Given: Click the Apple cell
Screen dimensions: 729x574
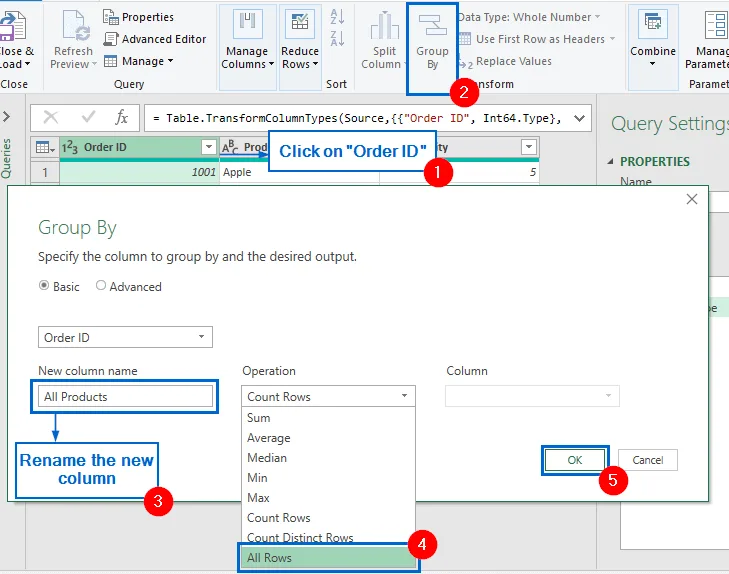Looking at the screenshot, I should pos(299,172).
